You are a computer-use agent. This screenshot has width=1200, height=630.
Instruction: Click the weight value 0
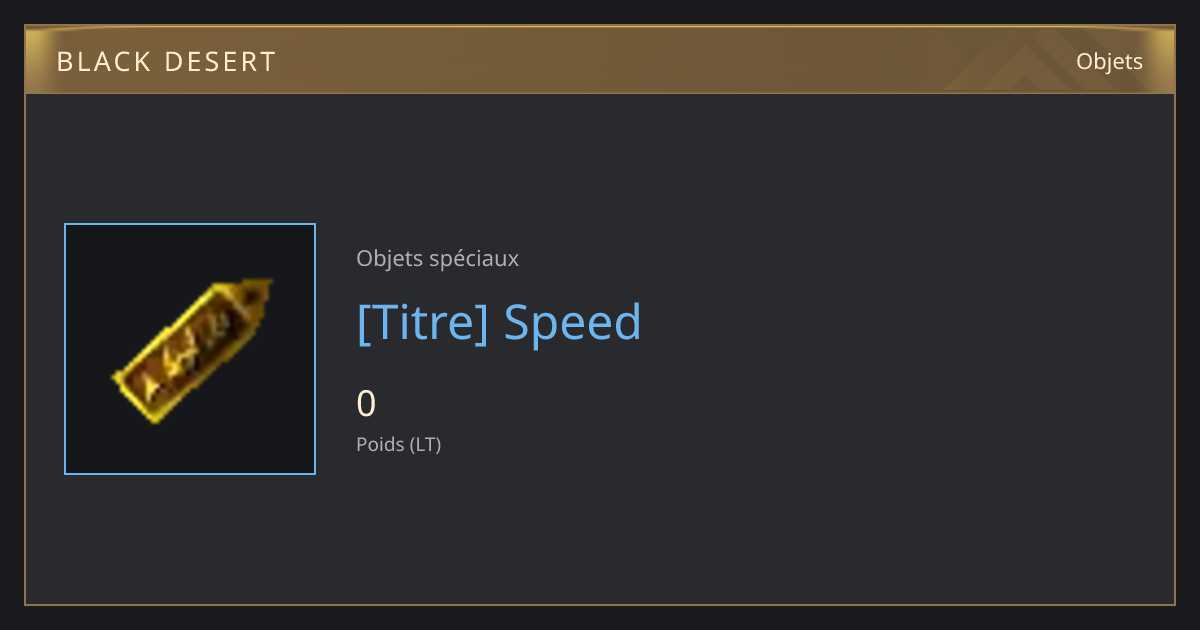click(366, 404)
